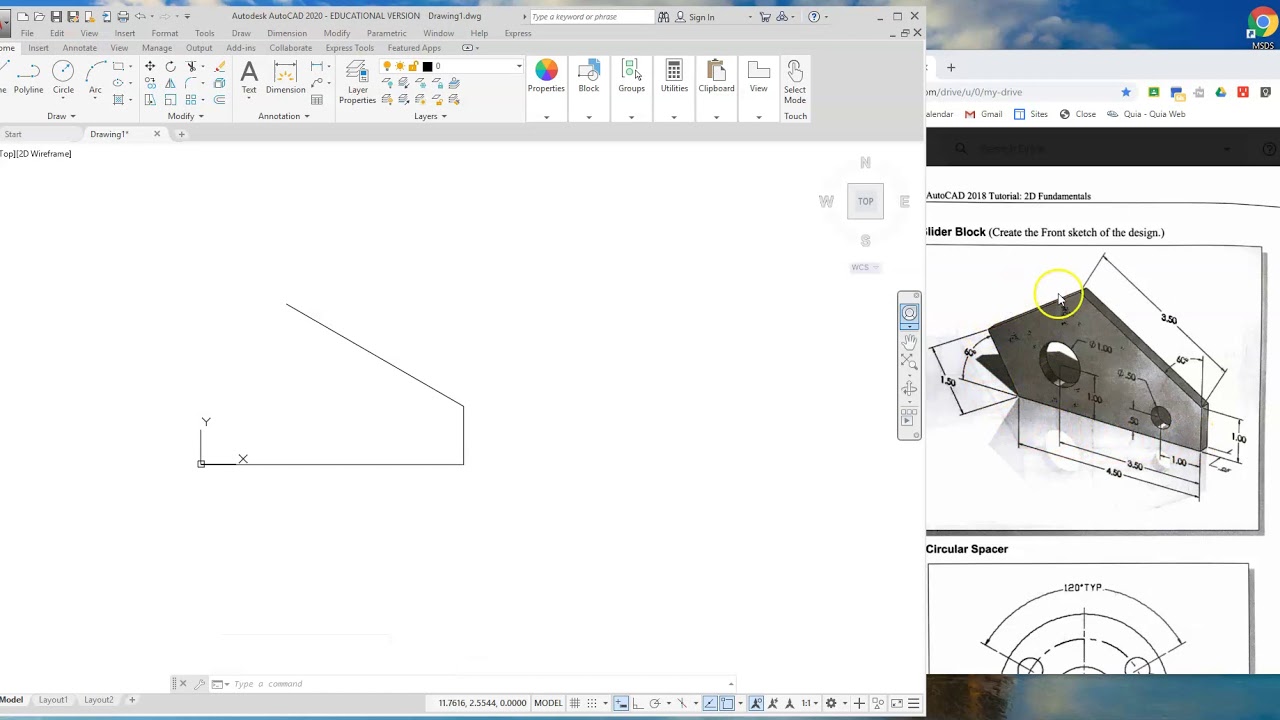Open Layer Properties manager
The height and width of the screenshot is (720, 1280).
[x=357, y=82]
